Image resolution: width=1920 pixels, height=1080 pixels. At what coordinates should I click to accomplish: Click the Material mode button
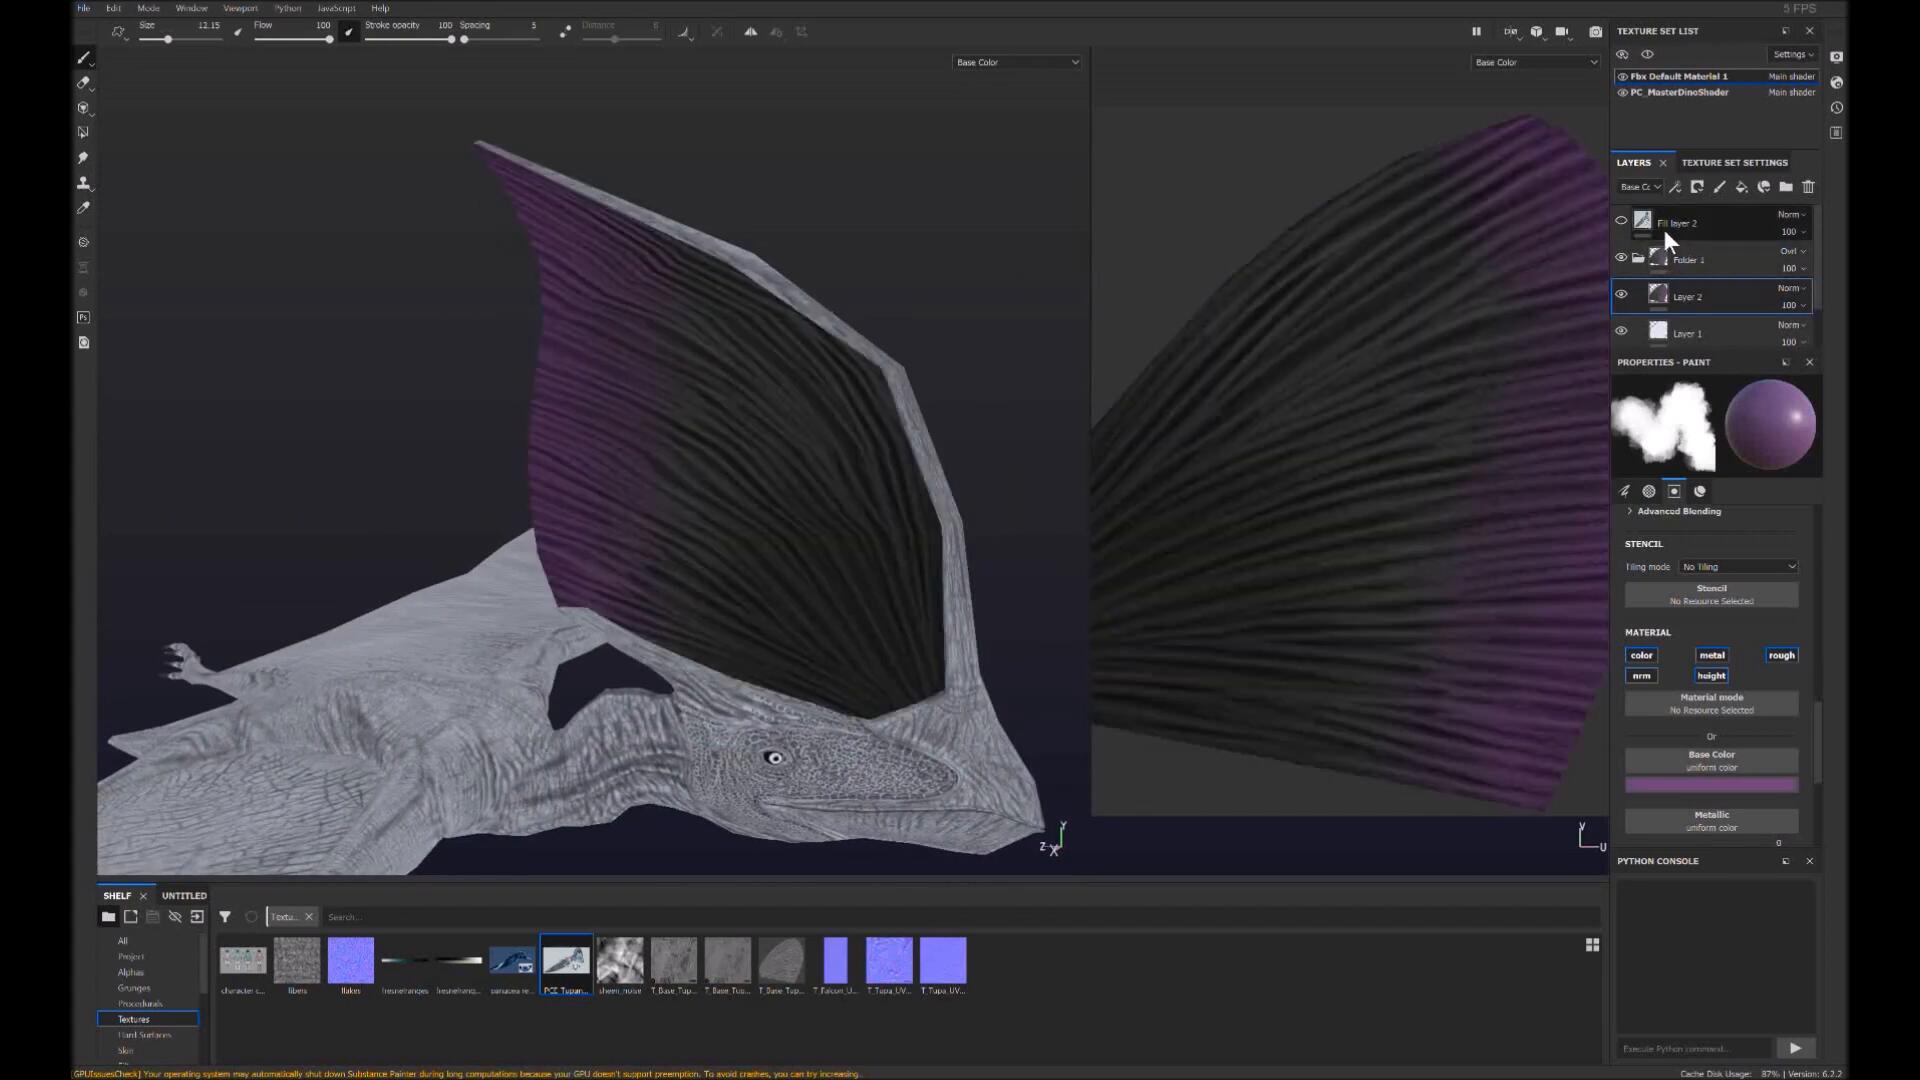pyautogui.click(x=1711, y=703)
